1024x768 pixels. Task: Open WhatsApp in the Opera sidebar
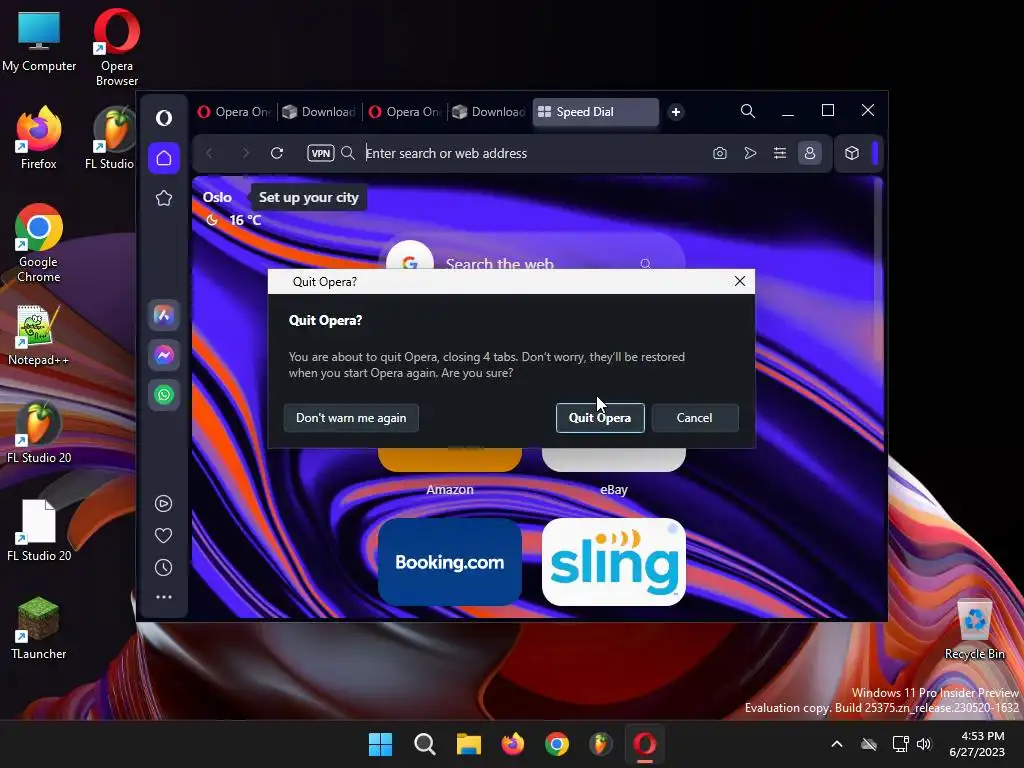click(164, 394)
